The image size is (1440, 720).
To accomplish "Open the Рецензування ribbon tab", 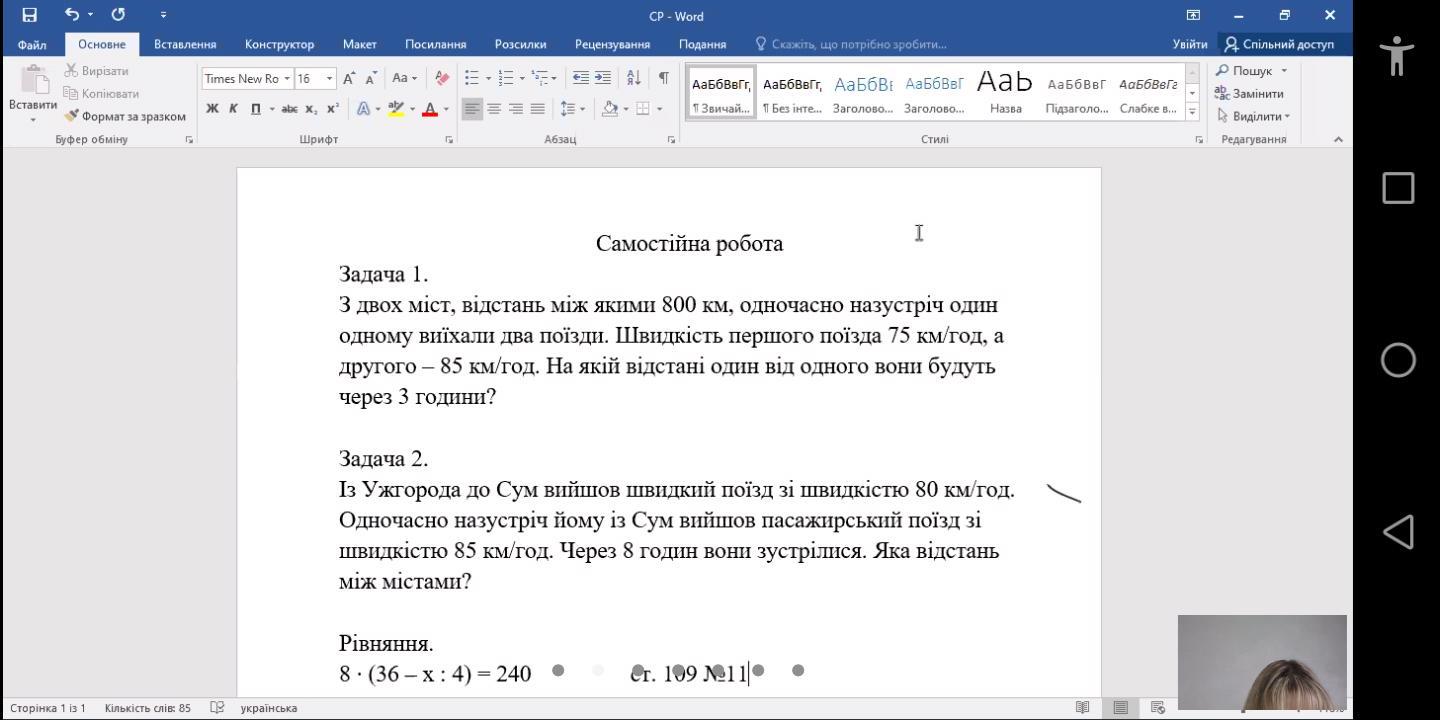I will coord(612,44).
